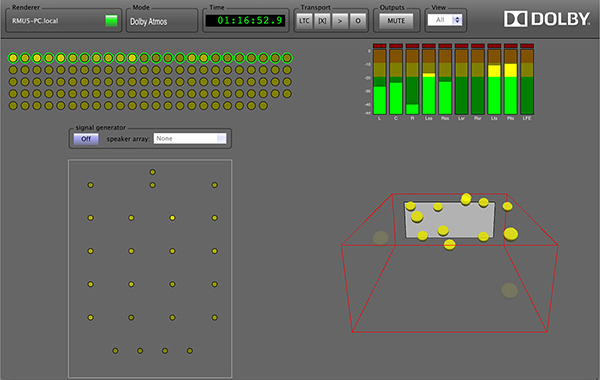
Task: Click the green renderer connection status indicator
Action: click(x=111, y=21)
